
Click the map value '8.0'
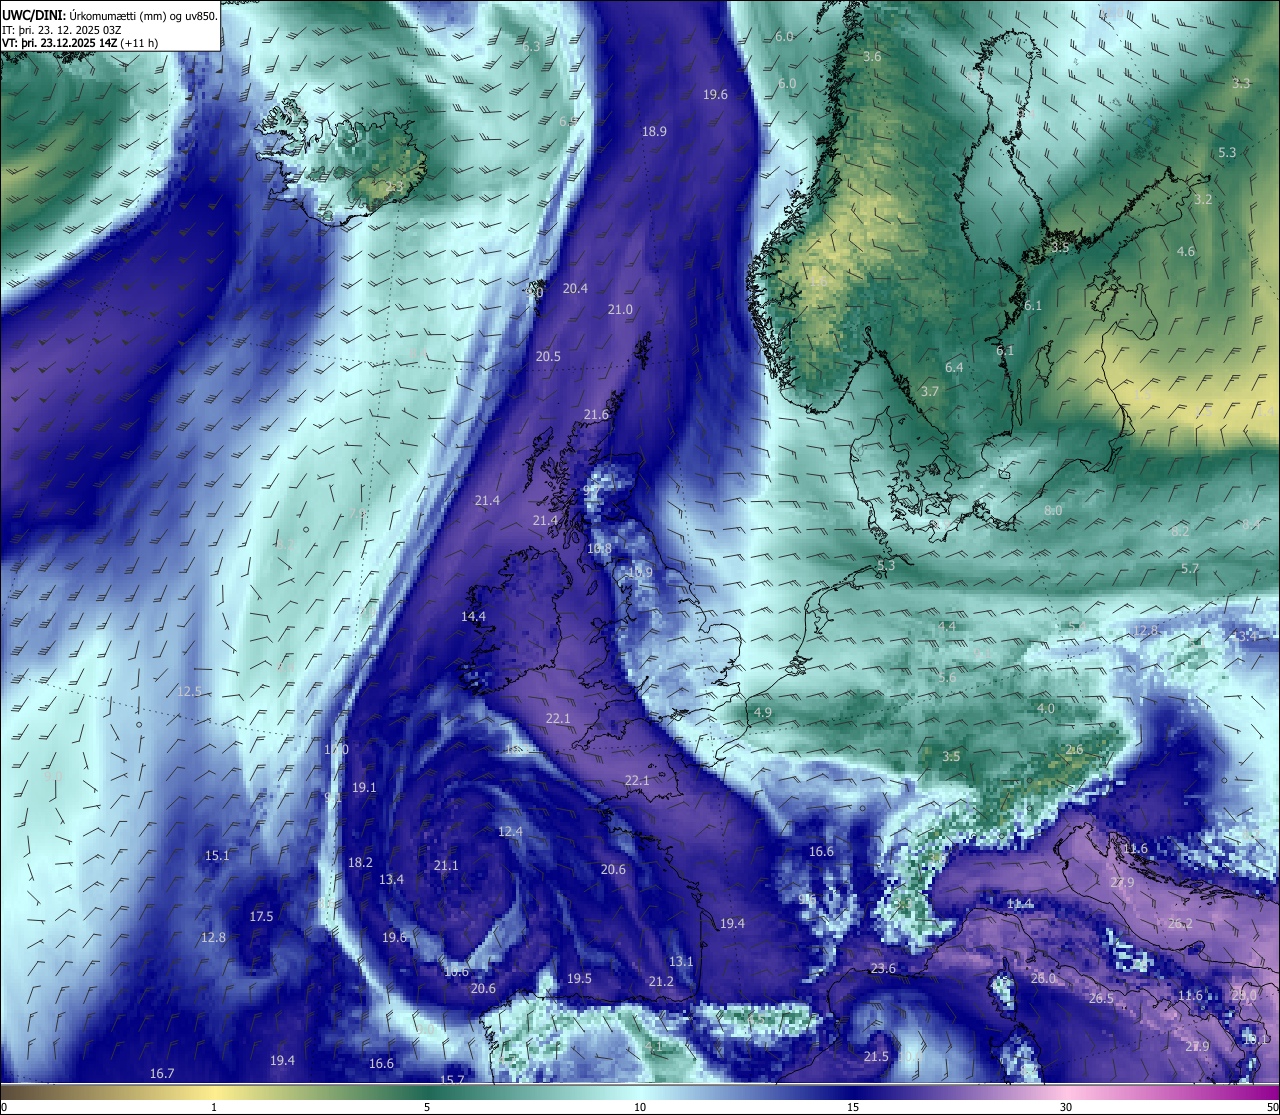(1053, 511)
